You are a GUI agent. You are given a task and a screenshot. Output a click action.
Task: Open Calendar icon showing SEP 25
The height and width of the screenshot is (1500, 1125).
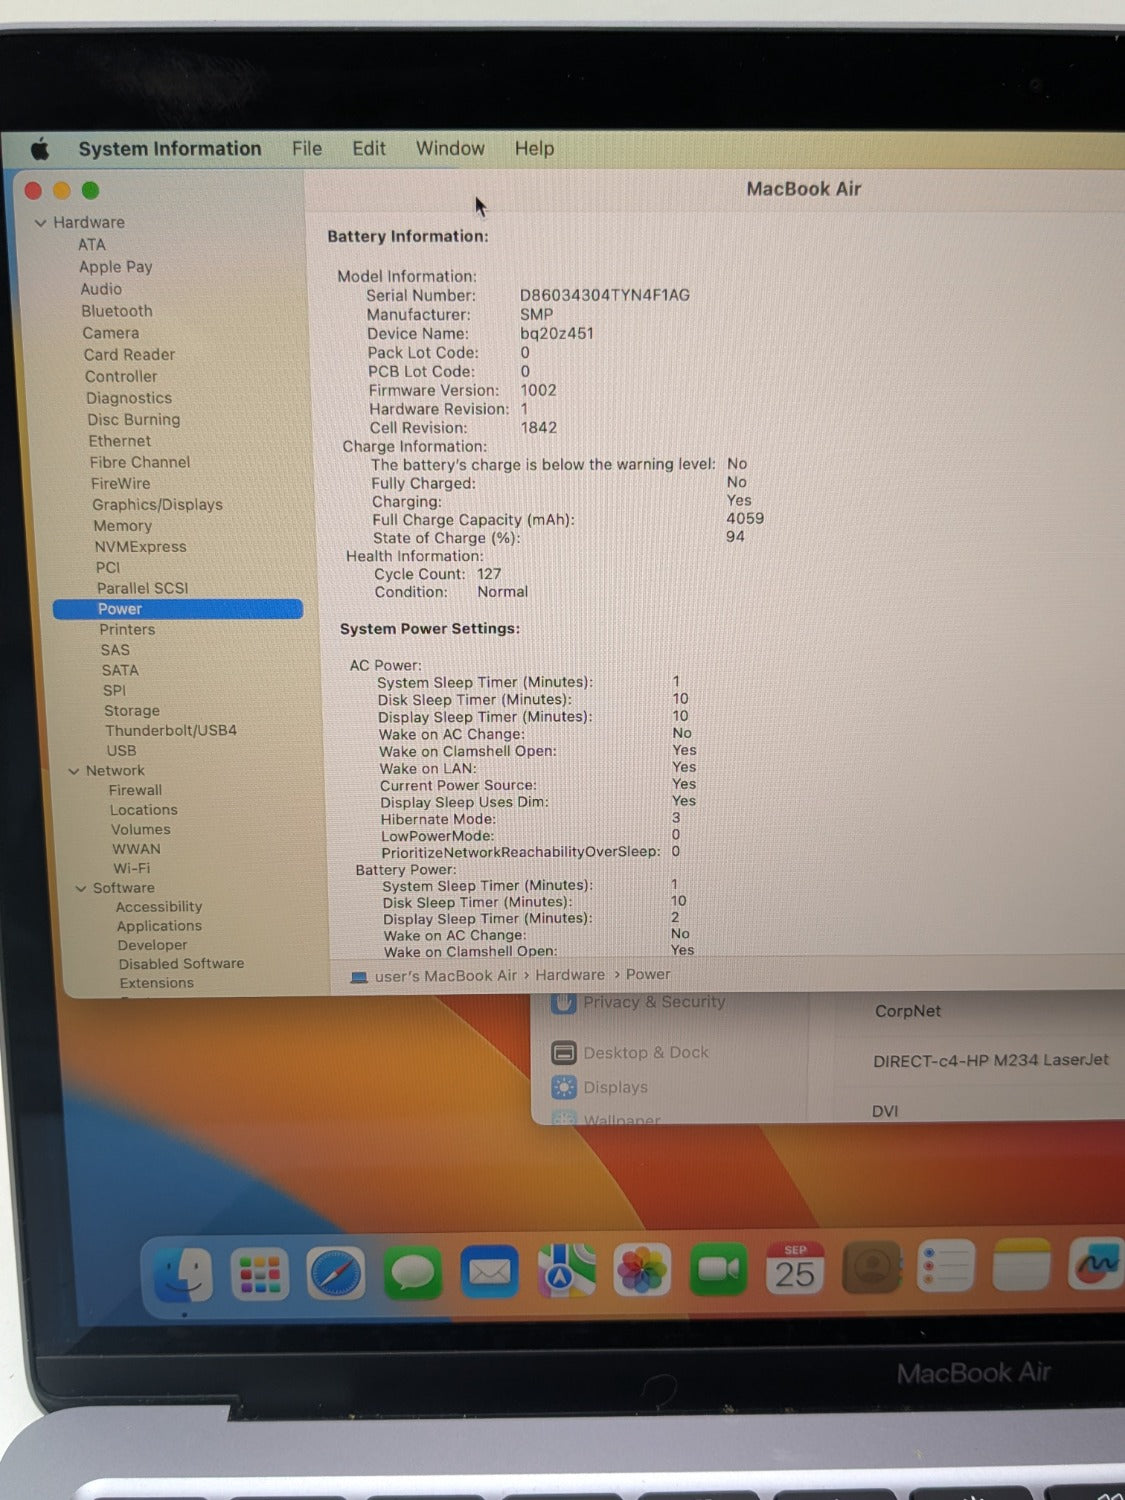pos(795,1268)
